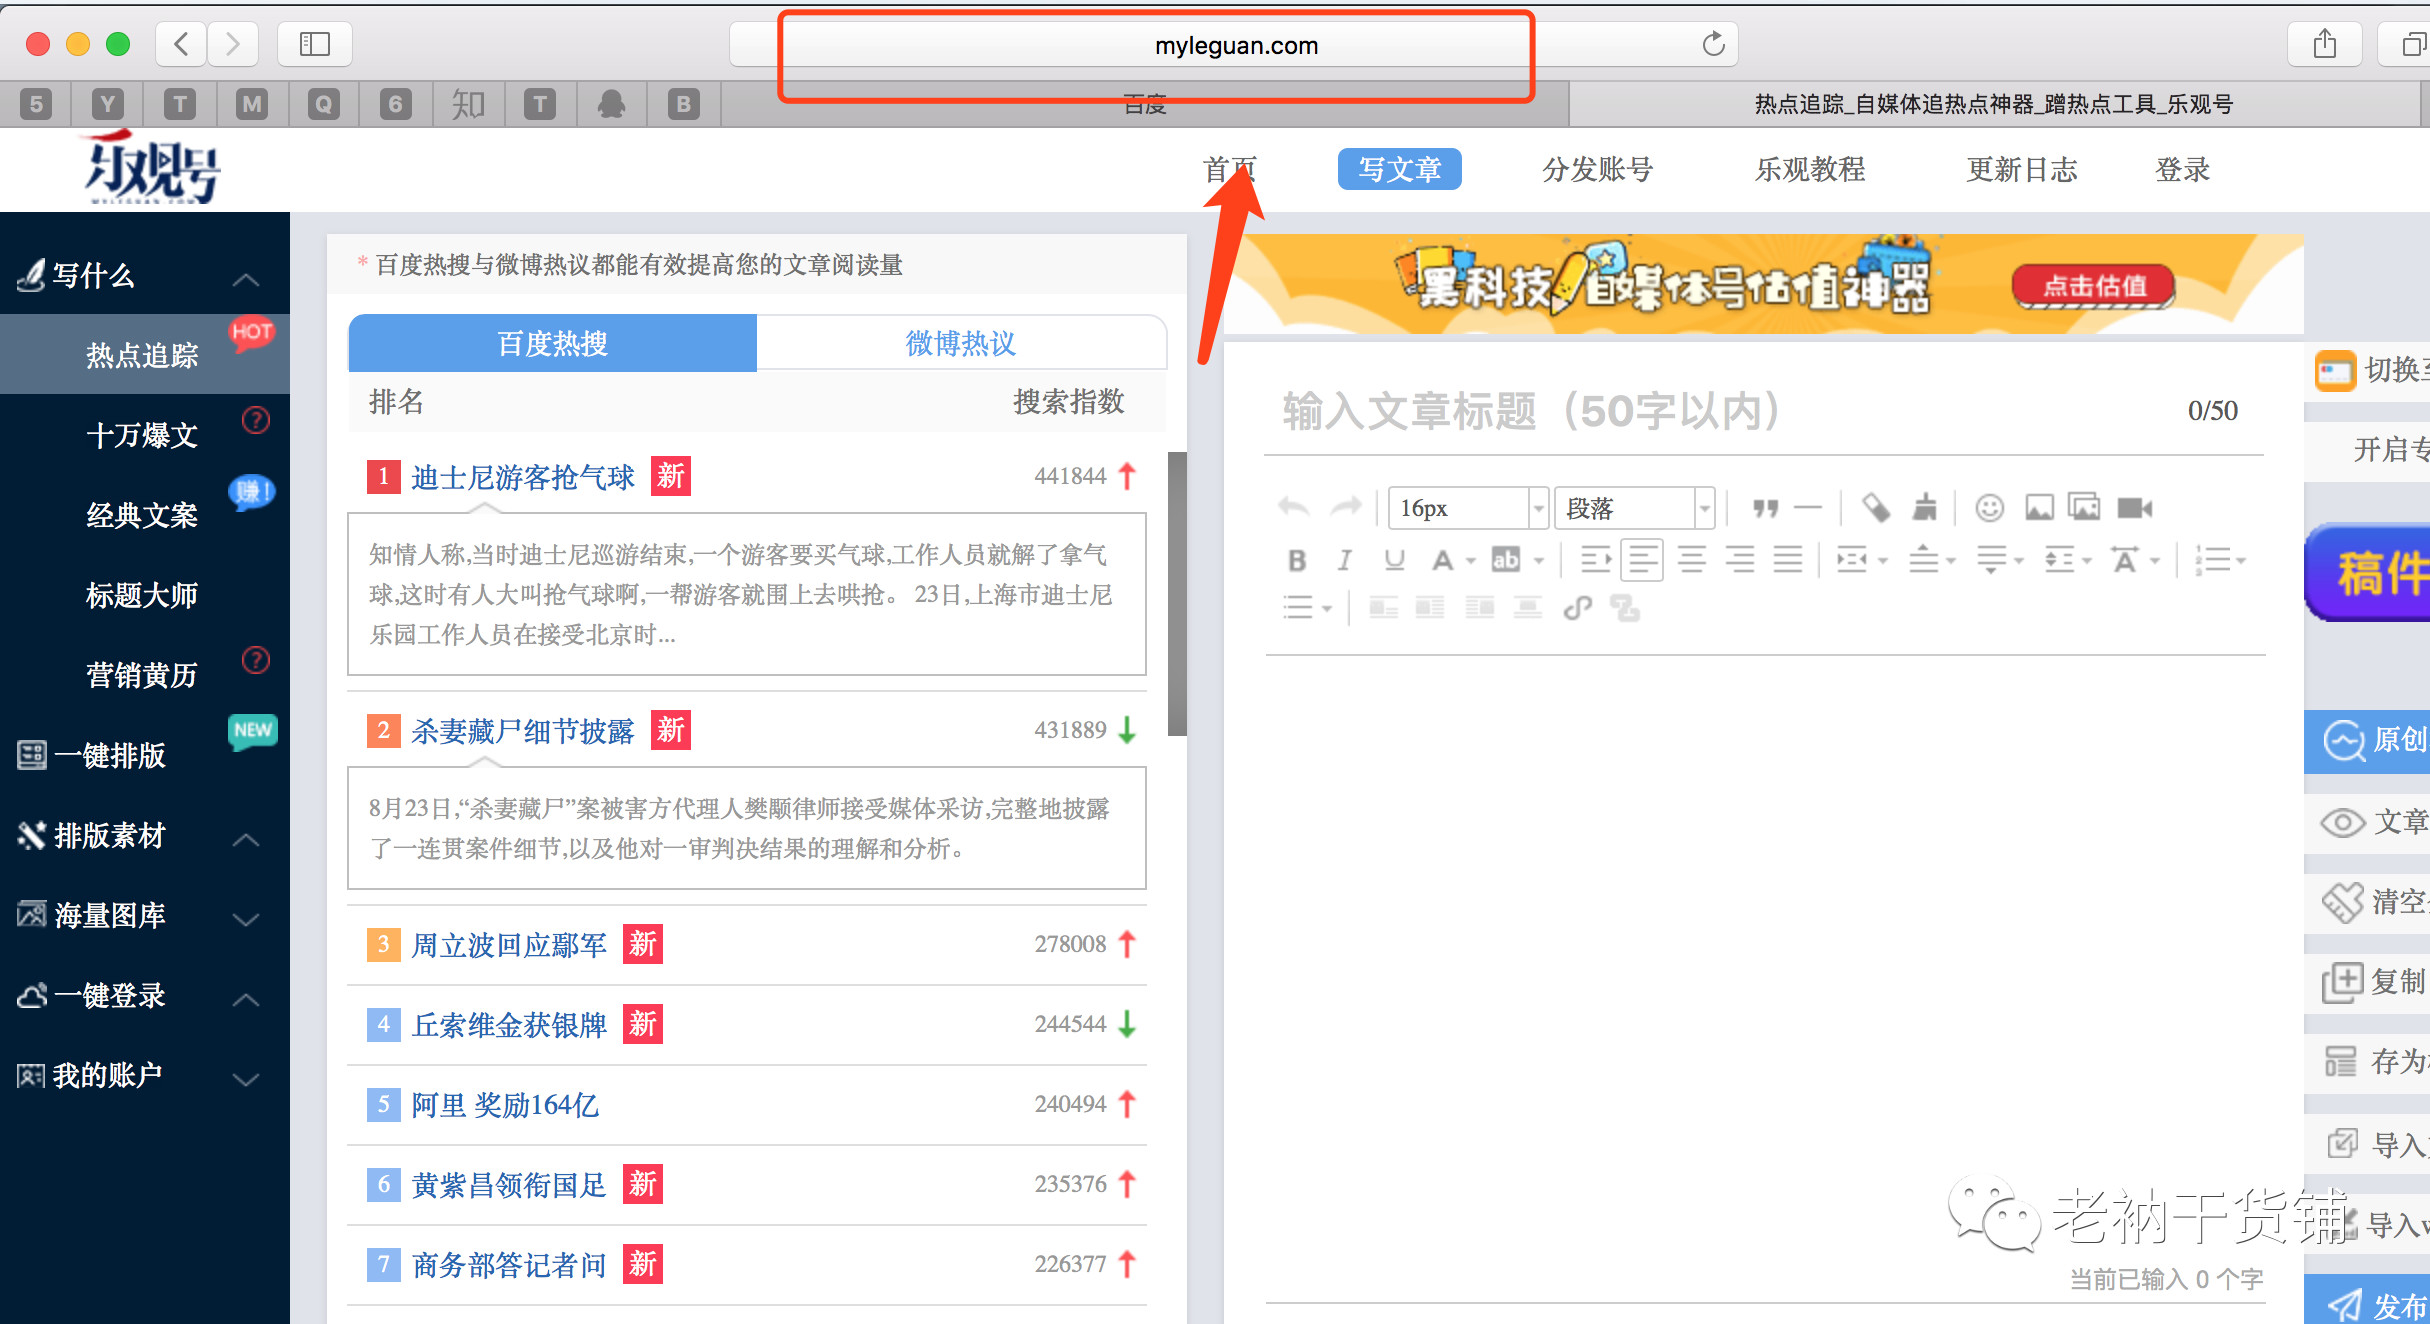The width and height of the screenshot is (2430, 1324).
Task: Go back in Safari history
Action: tap(181, 44)
